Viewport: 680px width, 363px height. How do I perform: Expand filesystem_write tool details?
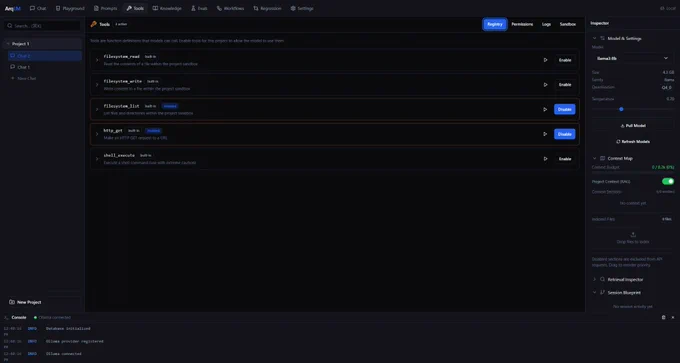[97, 85]
